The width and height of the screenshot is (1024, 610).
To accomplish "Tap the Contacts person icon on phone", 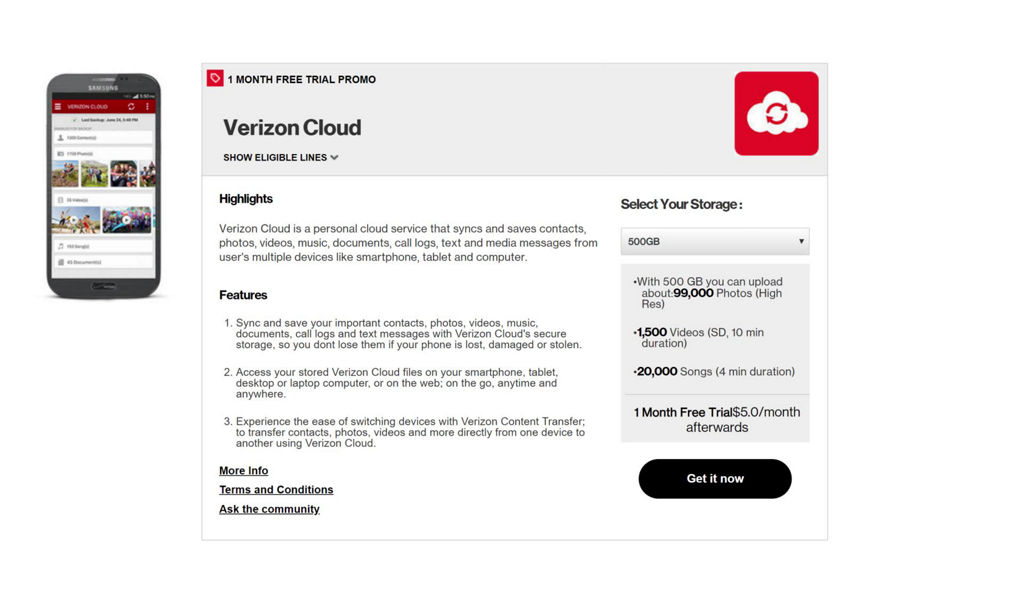I will 61,137.
